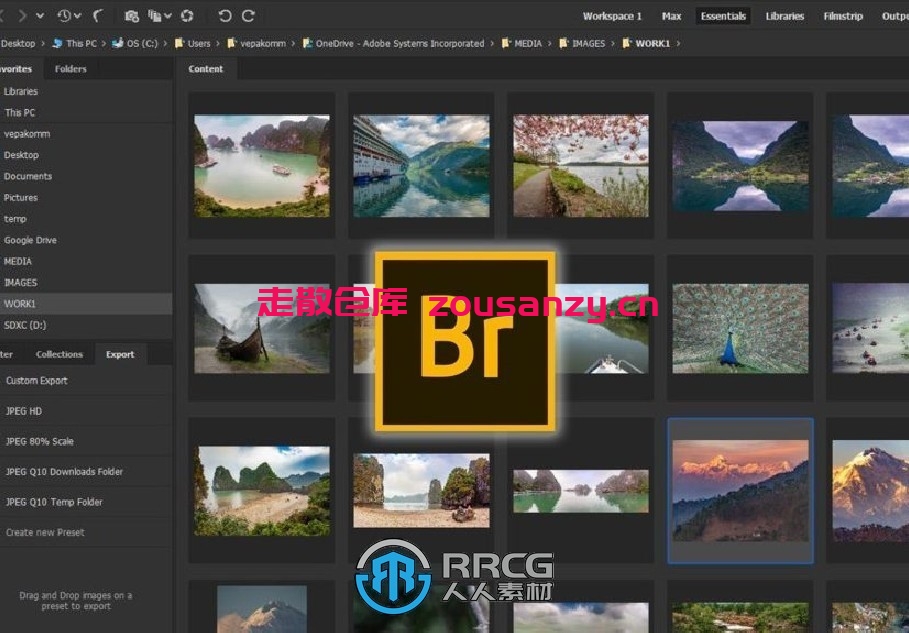Select the Export panel tab
Image resolution: width=909 pixels, height=633 pixels.
(x=120, y=354)
